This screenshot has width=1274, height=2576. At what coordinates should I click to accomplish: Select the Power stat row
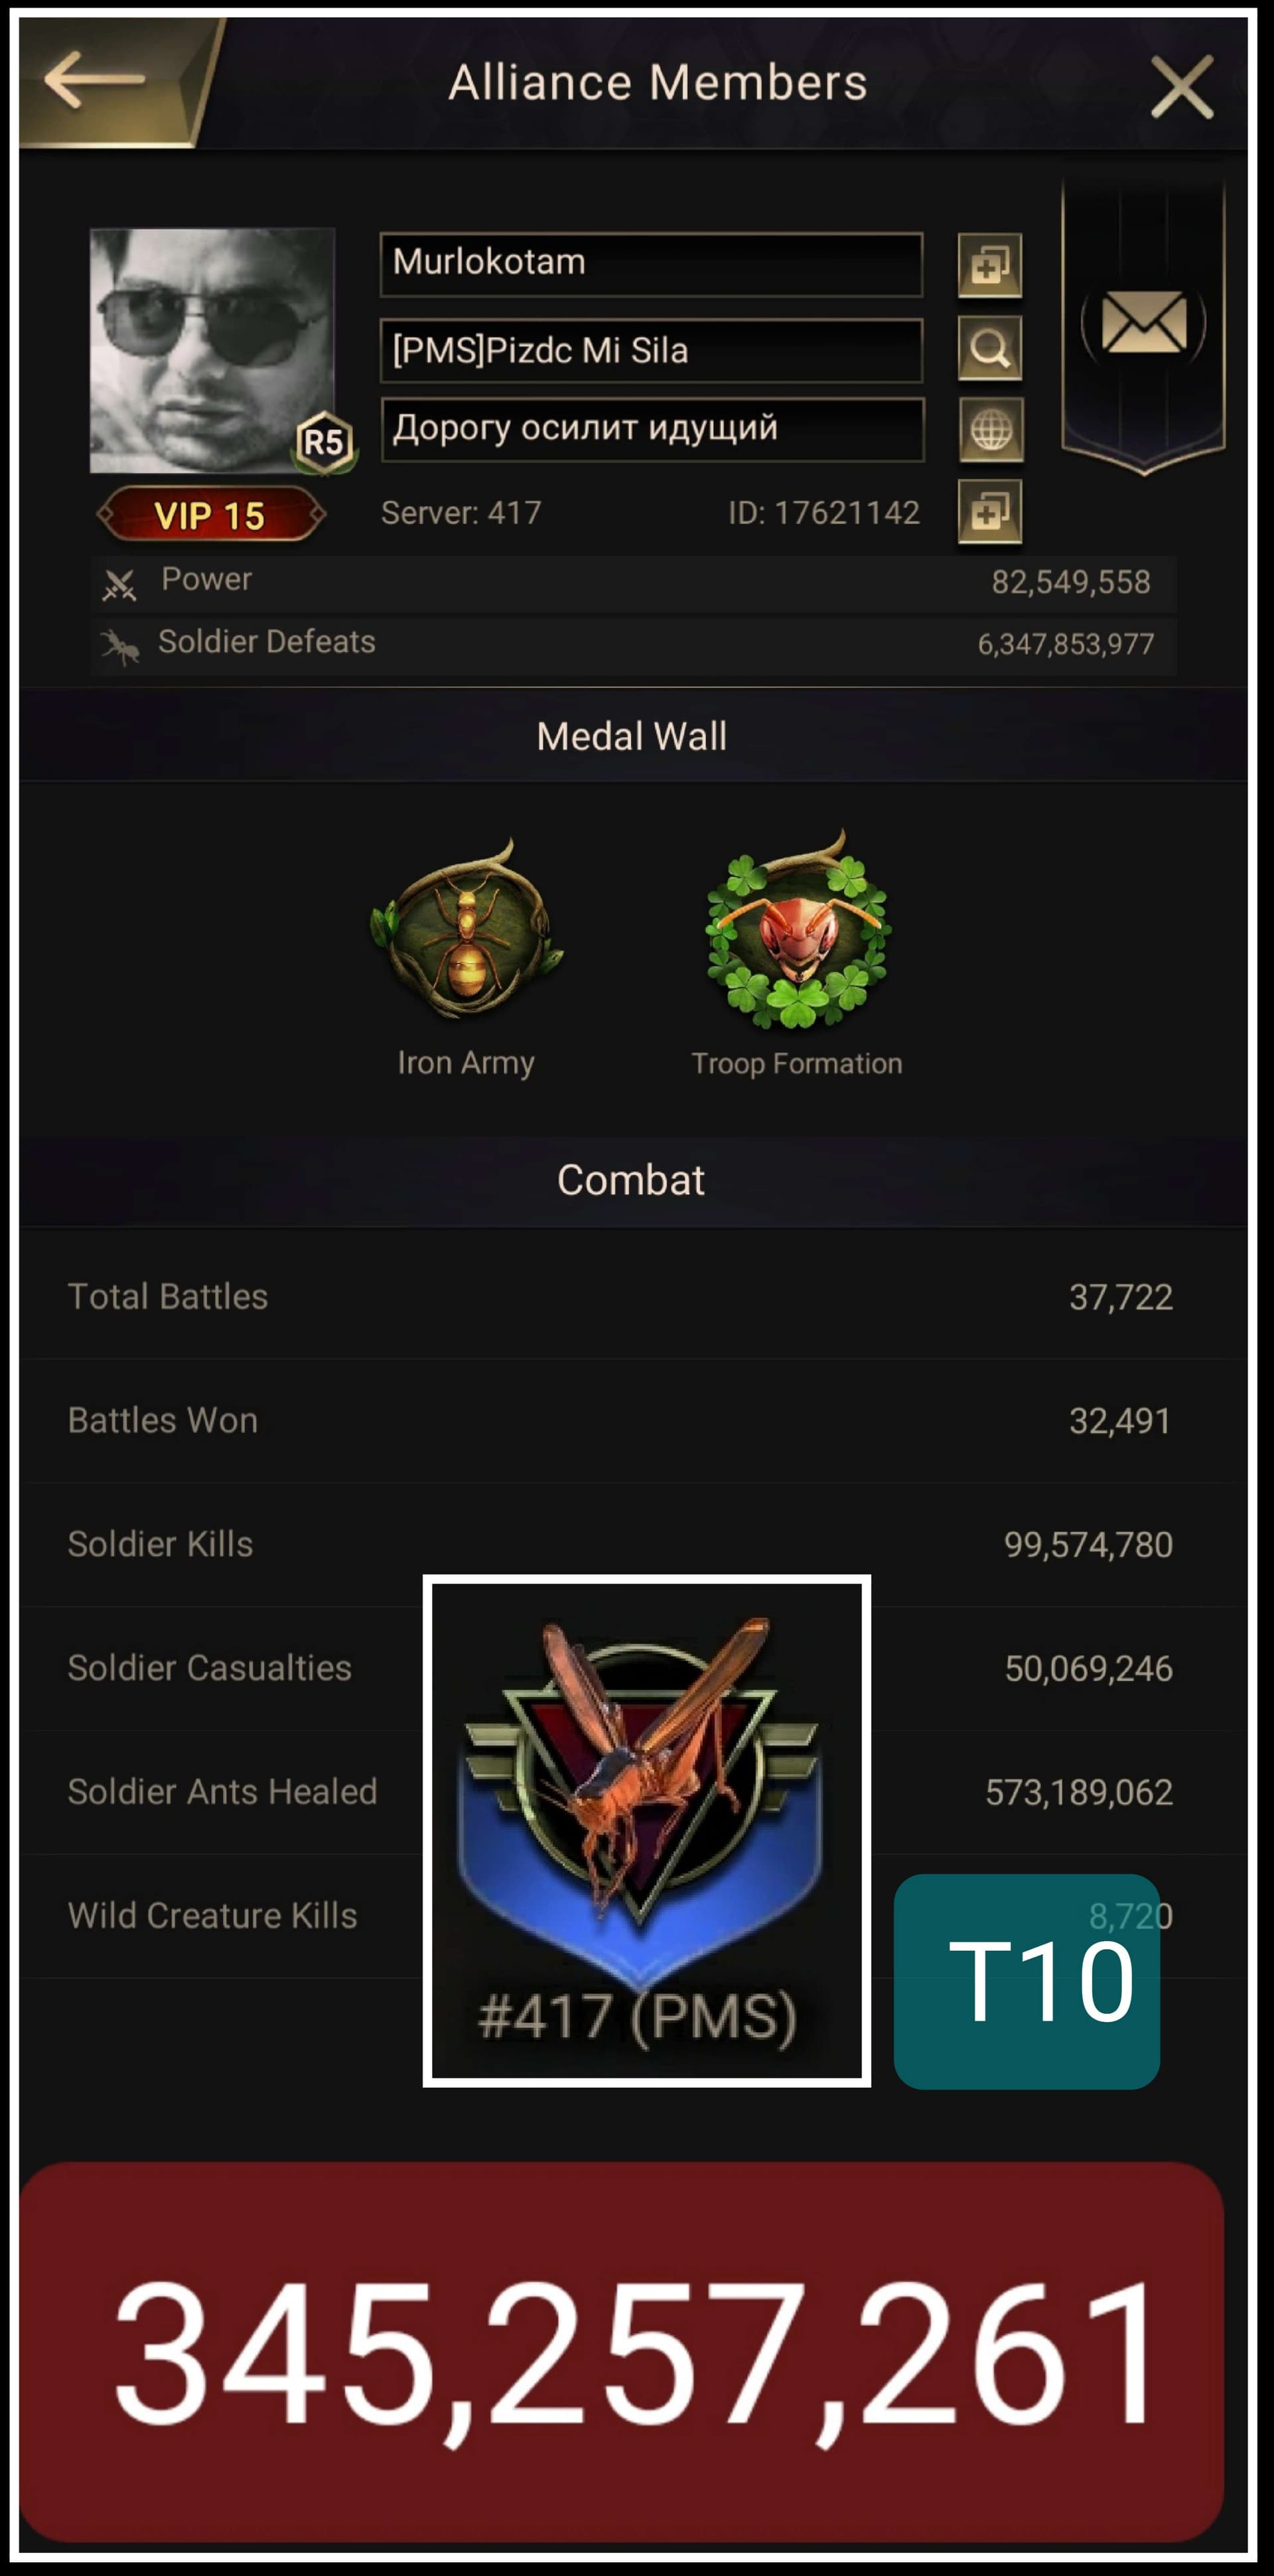[633, 582]
